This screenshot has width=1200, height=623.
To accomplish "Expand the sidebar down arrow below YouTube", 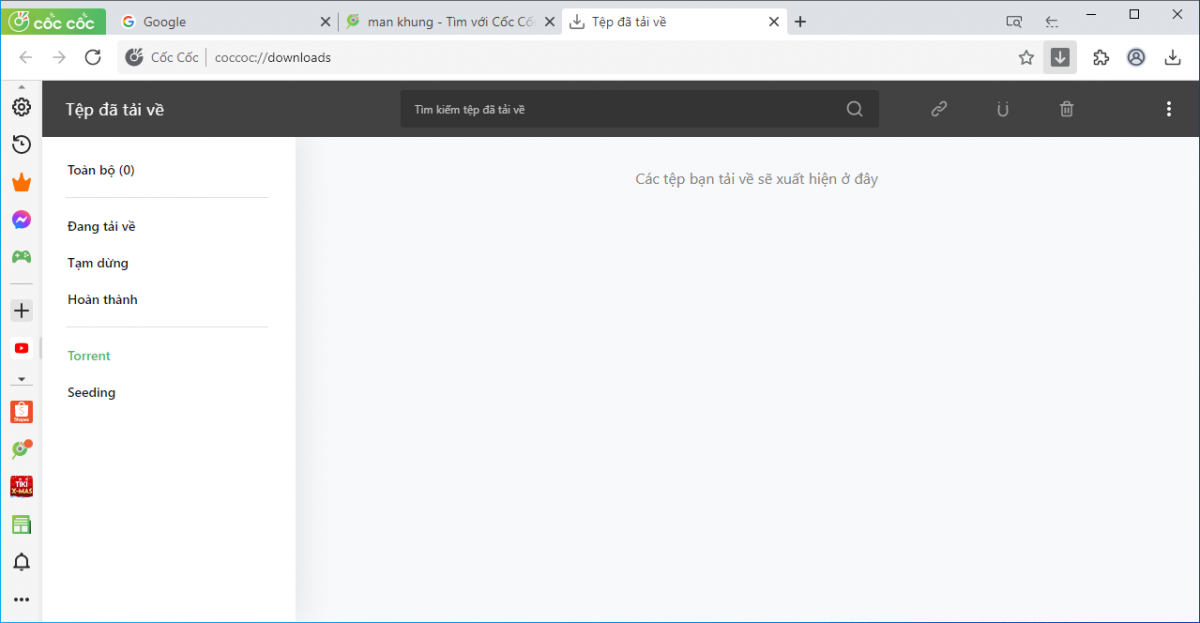I will click(21, 380).
